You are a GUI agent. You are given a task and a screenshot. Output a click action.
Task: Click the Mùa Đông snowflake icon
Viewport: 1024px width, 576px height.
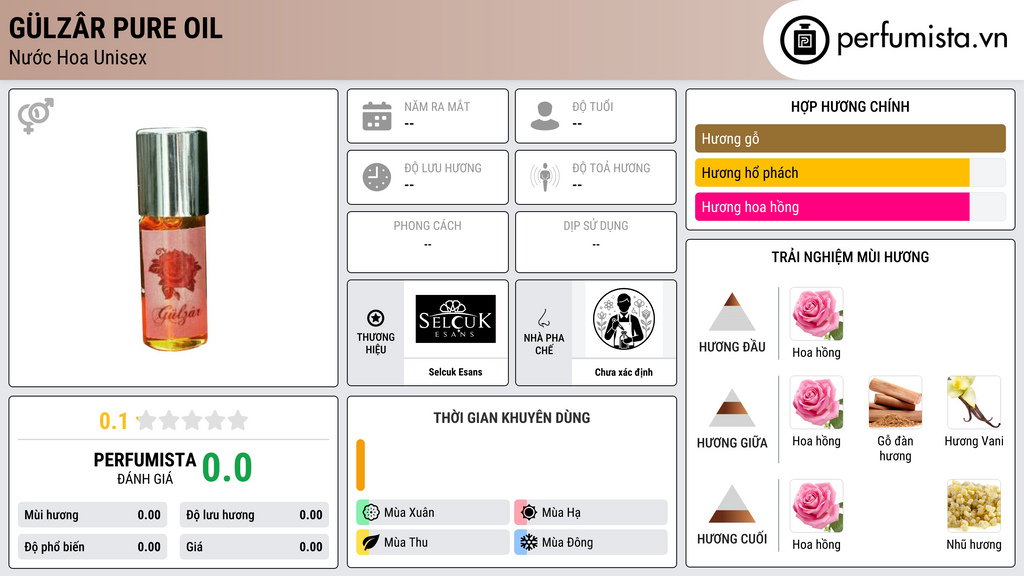[x=529, y=542]
